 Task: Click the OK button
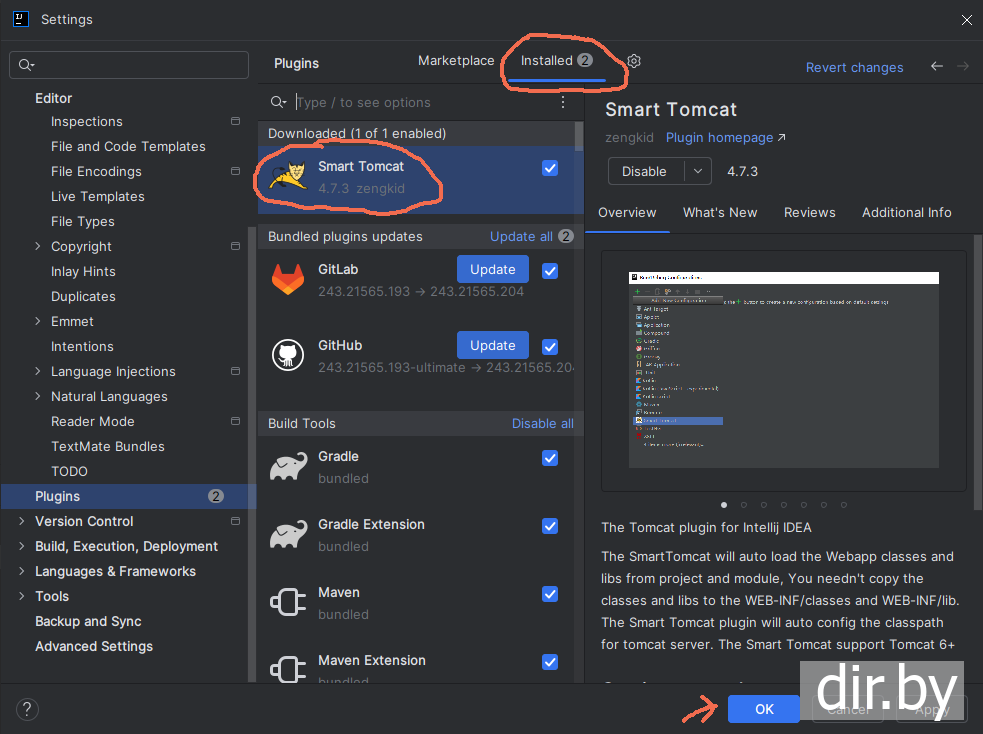pos(764,709)
